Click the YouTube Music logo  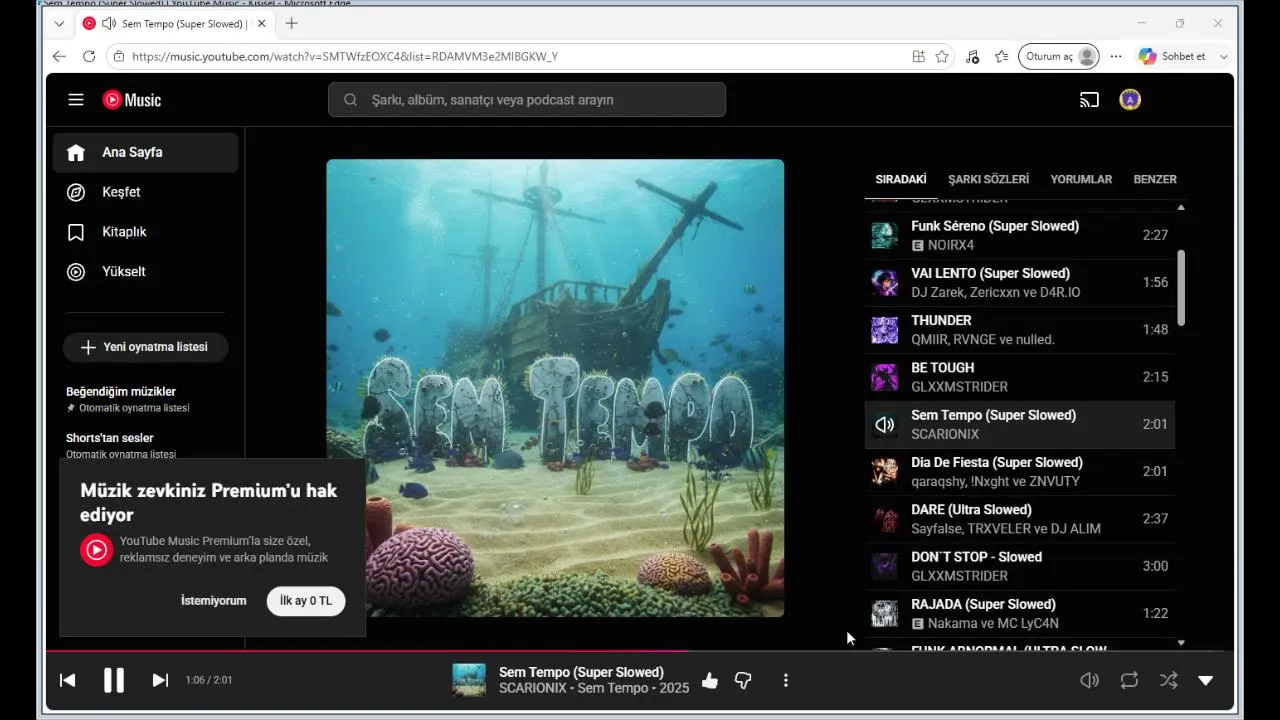(132, 100)
